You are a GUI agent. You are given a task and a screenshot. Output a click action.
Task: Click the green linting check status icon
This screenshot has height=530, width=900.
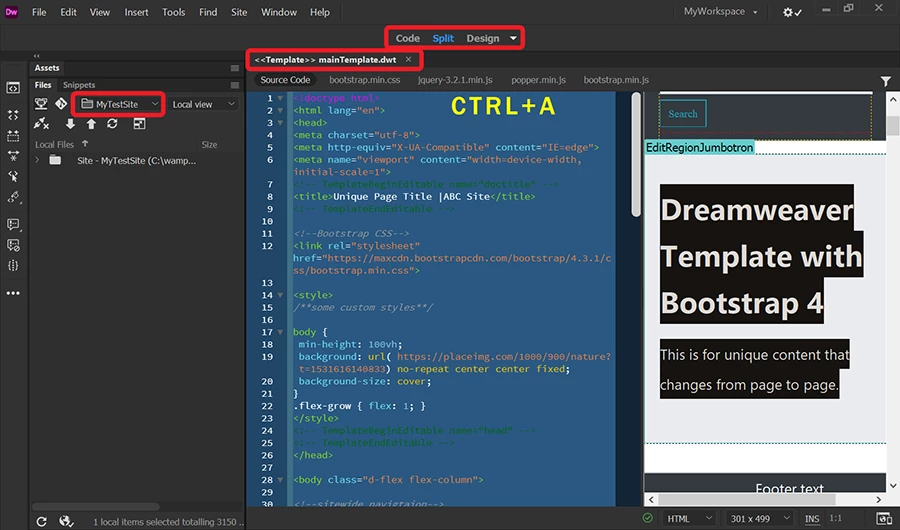tap(647, 518)
